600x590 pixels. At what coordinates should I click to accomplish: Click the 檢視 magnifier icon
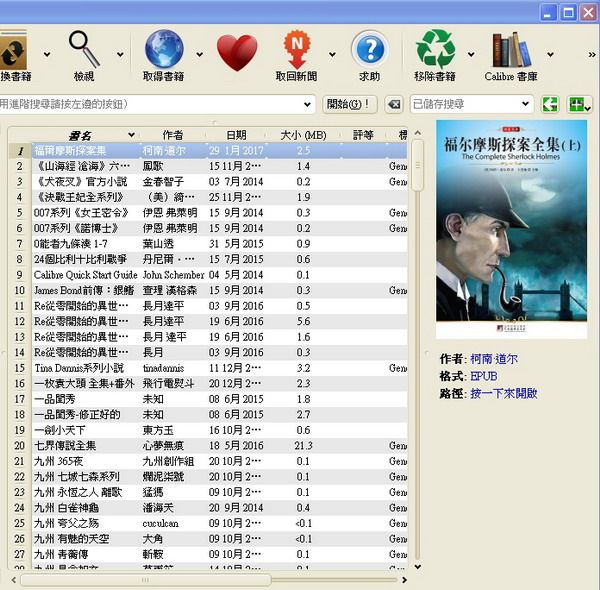point(84,48)
